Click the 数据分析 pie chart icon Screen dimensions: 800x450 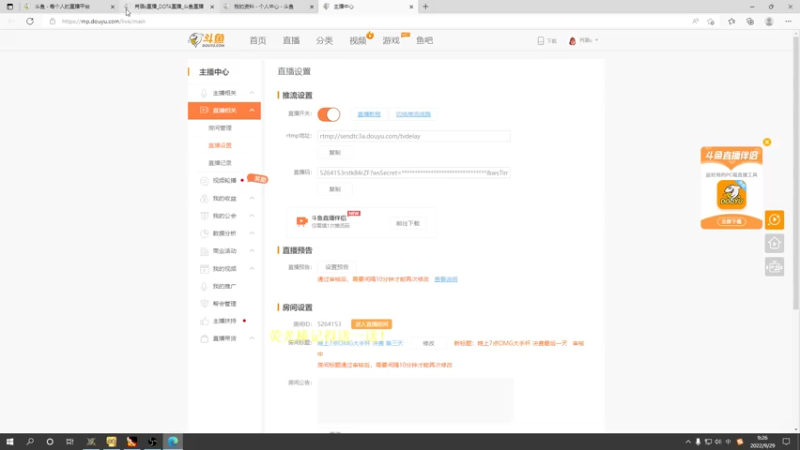pos(204,233)
